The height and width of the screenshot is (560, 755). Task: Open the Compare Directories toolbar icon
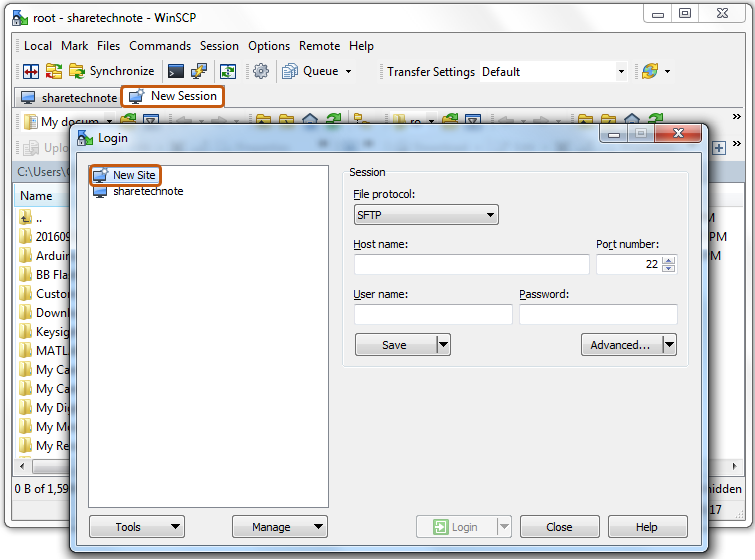pyautogui.click(x=31, y=72)
